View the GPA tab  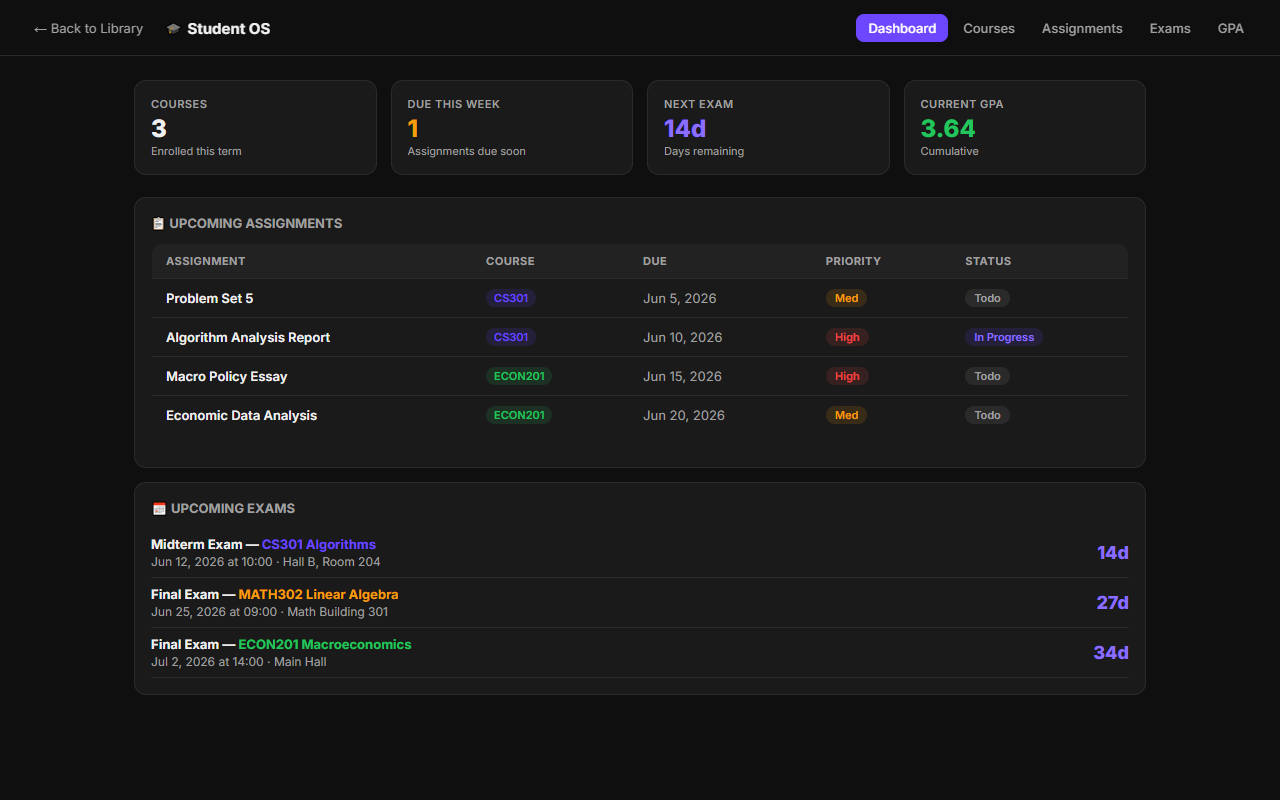pos(1231,28)
